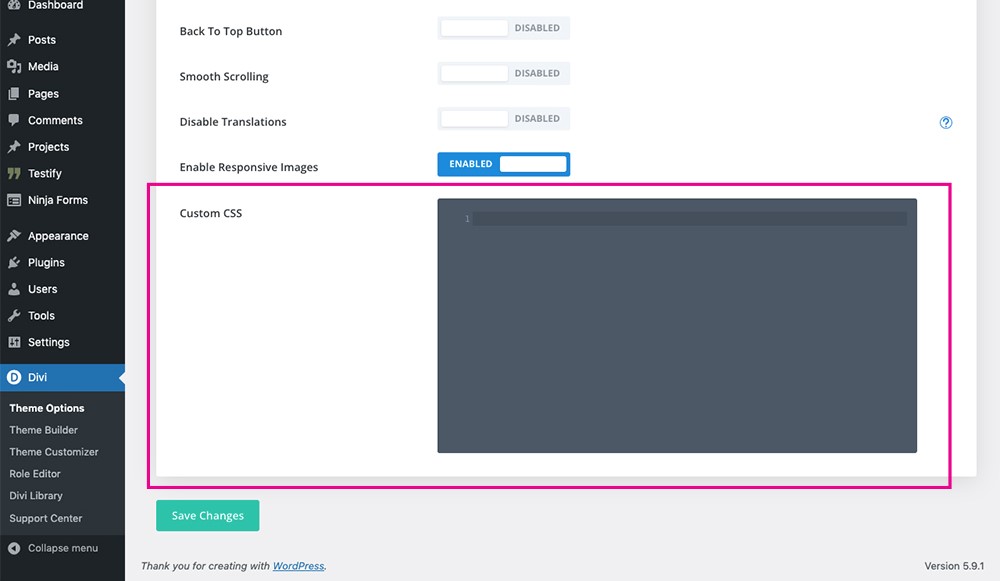
Task: Click the Tools wrench icon
Action: click(x=14, y=316)
